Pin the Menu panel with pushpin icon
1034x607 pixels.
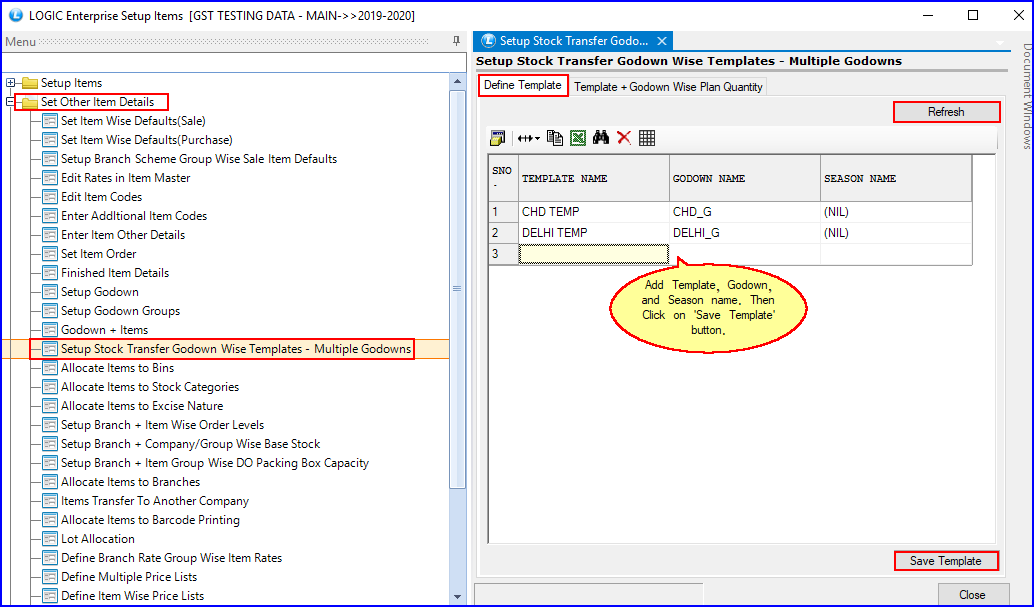(x=457, y=41)
